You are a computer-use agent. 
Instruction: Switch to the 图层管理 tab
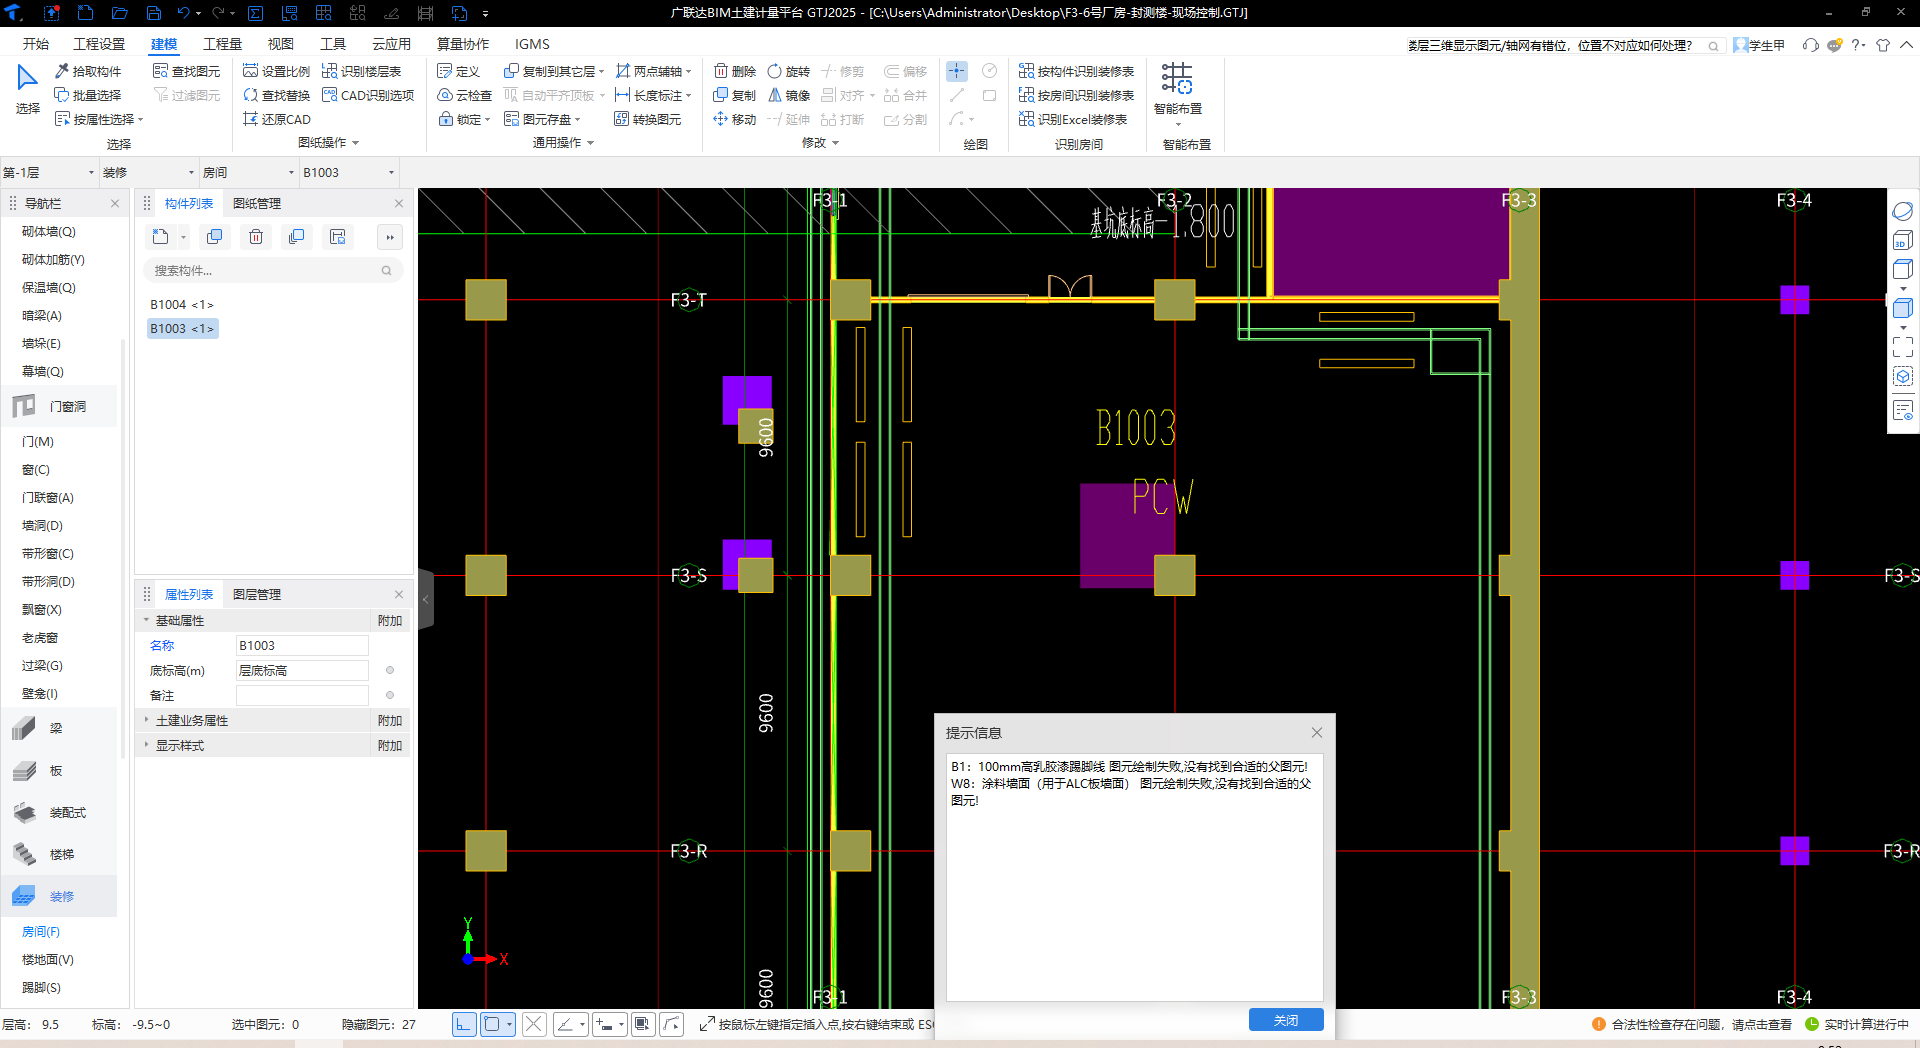[x=257, y=594]
